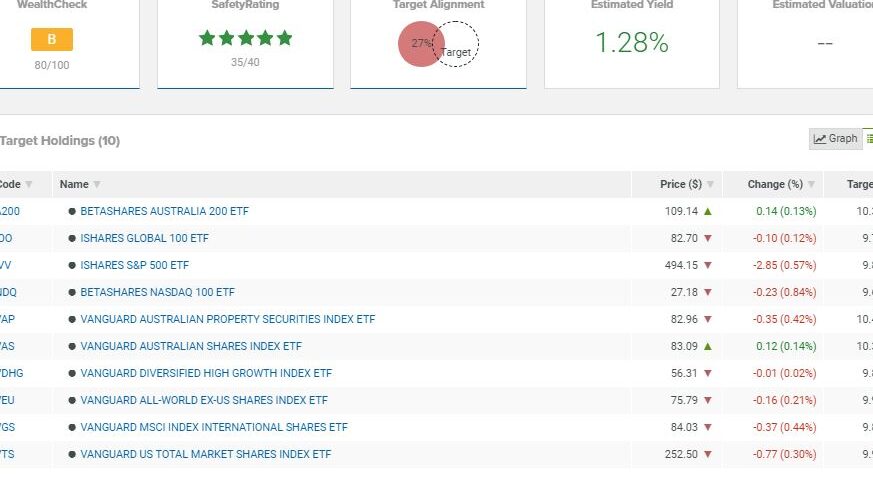The image size is (873, 491).
Task: Click the Target Holdings (10) heading
Action: click(x=60, y=141)
